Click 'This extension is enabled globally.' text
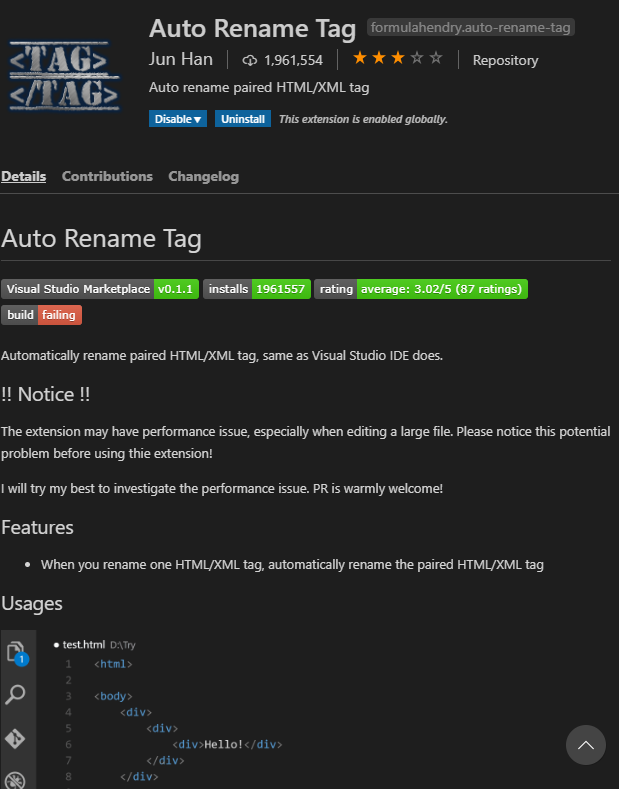Image resolution: width=619 pixels, height=789 pixels. coord(363,119)
